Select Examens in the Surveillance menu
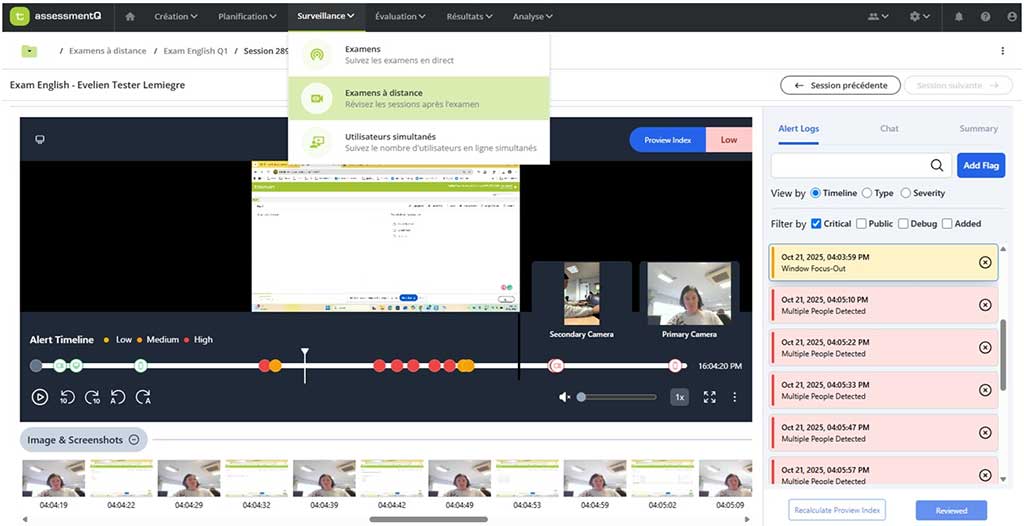 coord(419,54)
